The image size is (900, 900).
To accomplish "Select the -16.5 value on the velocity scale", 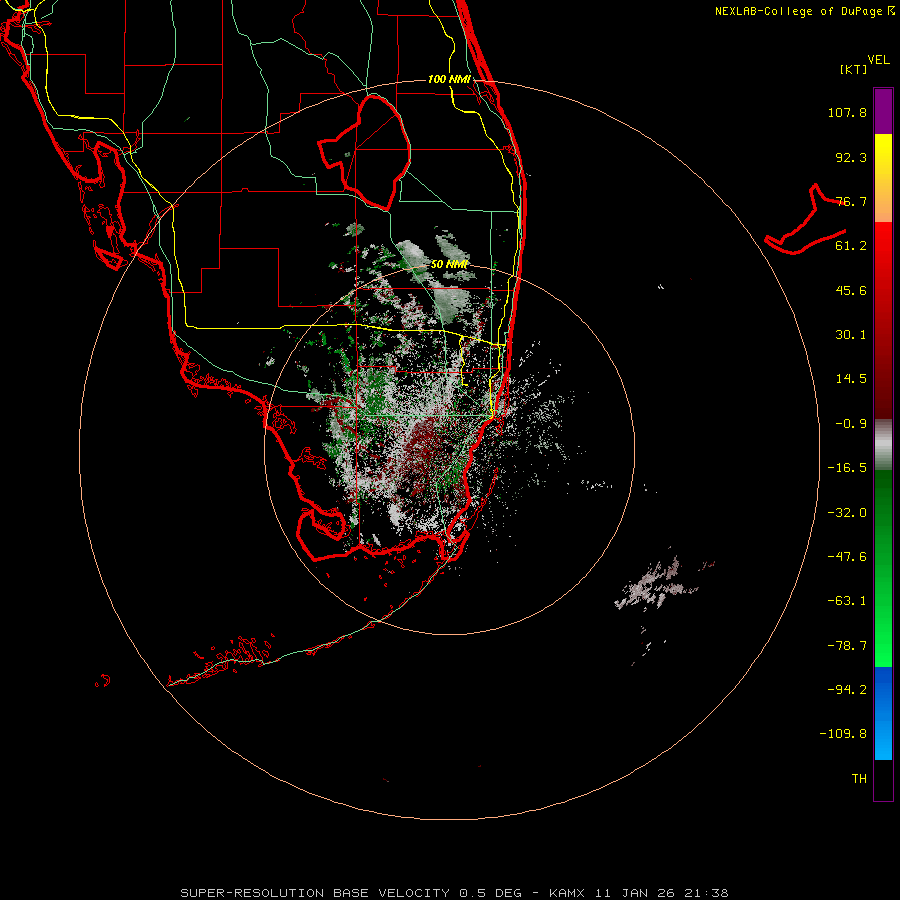I will [847, 468].
